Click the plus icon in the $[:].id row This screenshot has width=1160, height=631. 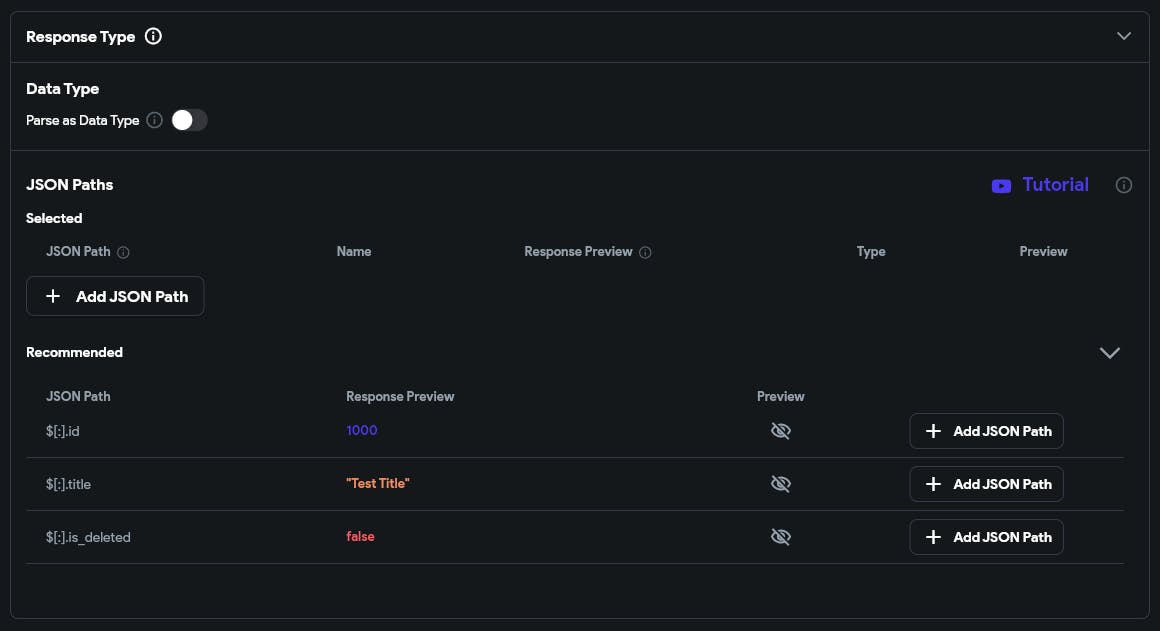[x=933, y=431]
